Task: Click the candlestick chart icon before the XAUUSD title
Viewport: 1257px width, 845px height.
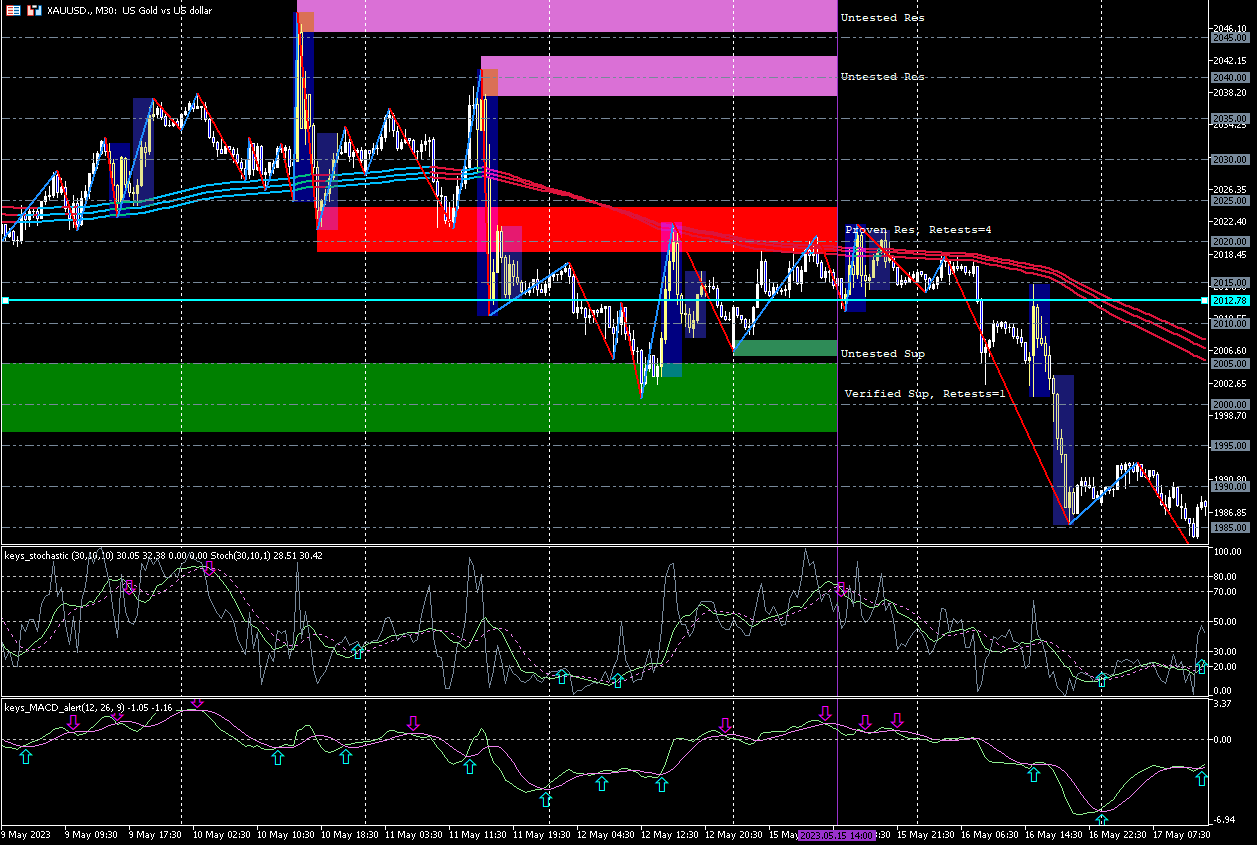Action: [33, 9]
